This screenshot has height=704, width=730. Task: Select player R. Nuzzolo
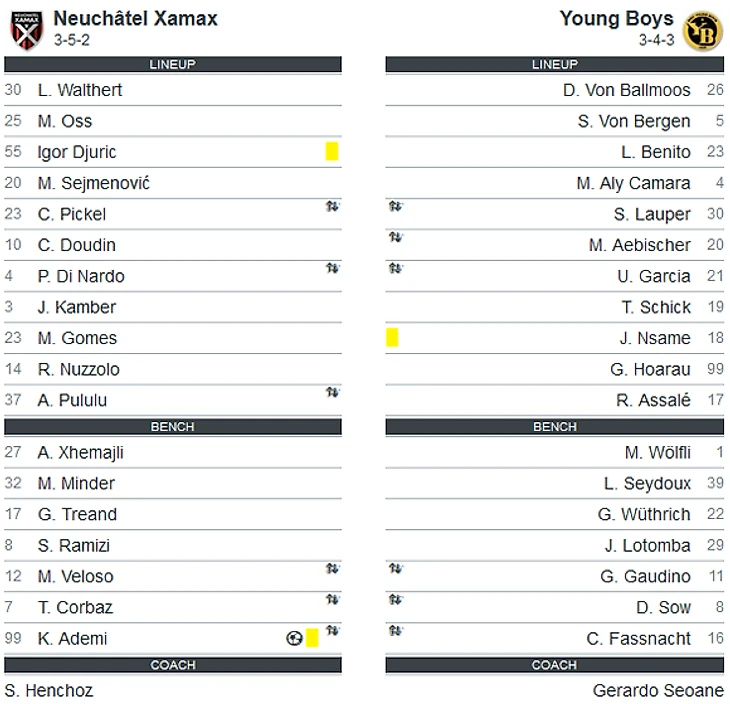pyautogui.click(x=79, y=369)
